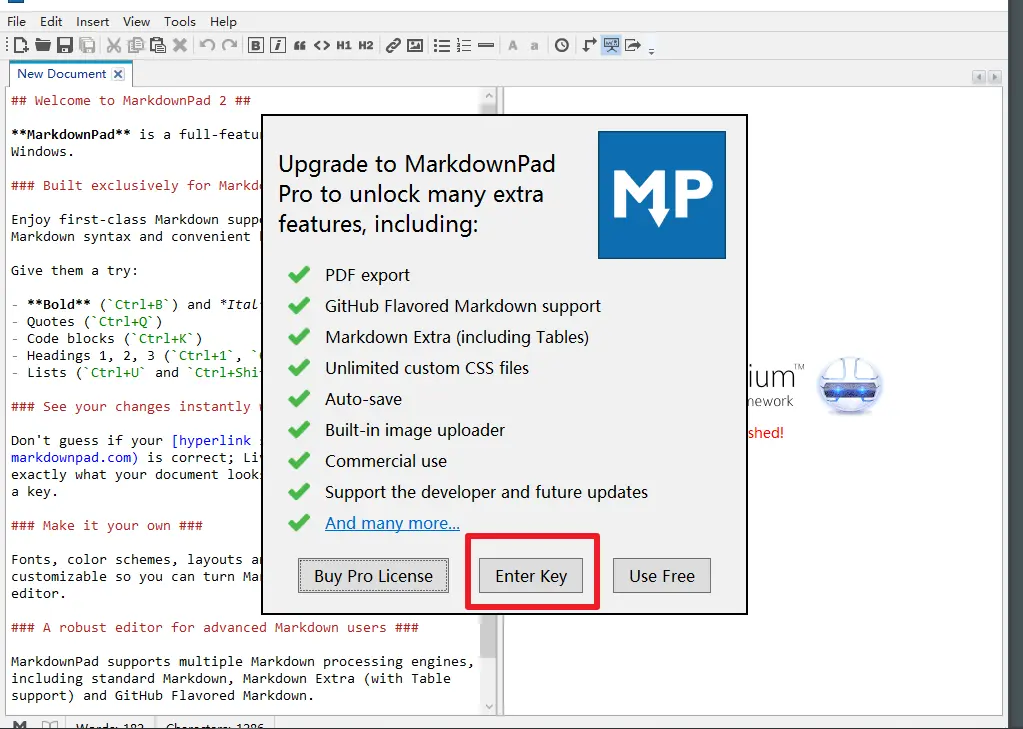Open the View menu
This screenshot has width=1023, height=729.
136,22
